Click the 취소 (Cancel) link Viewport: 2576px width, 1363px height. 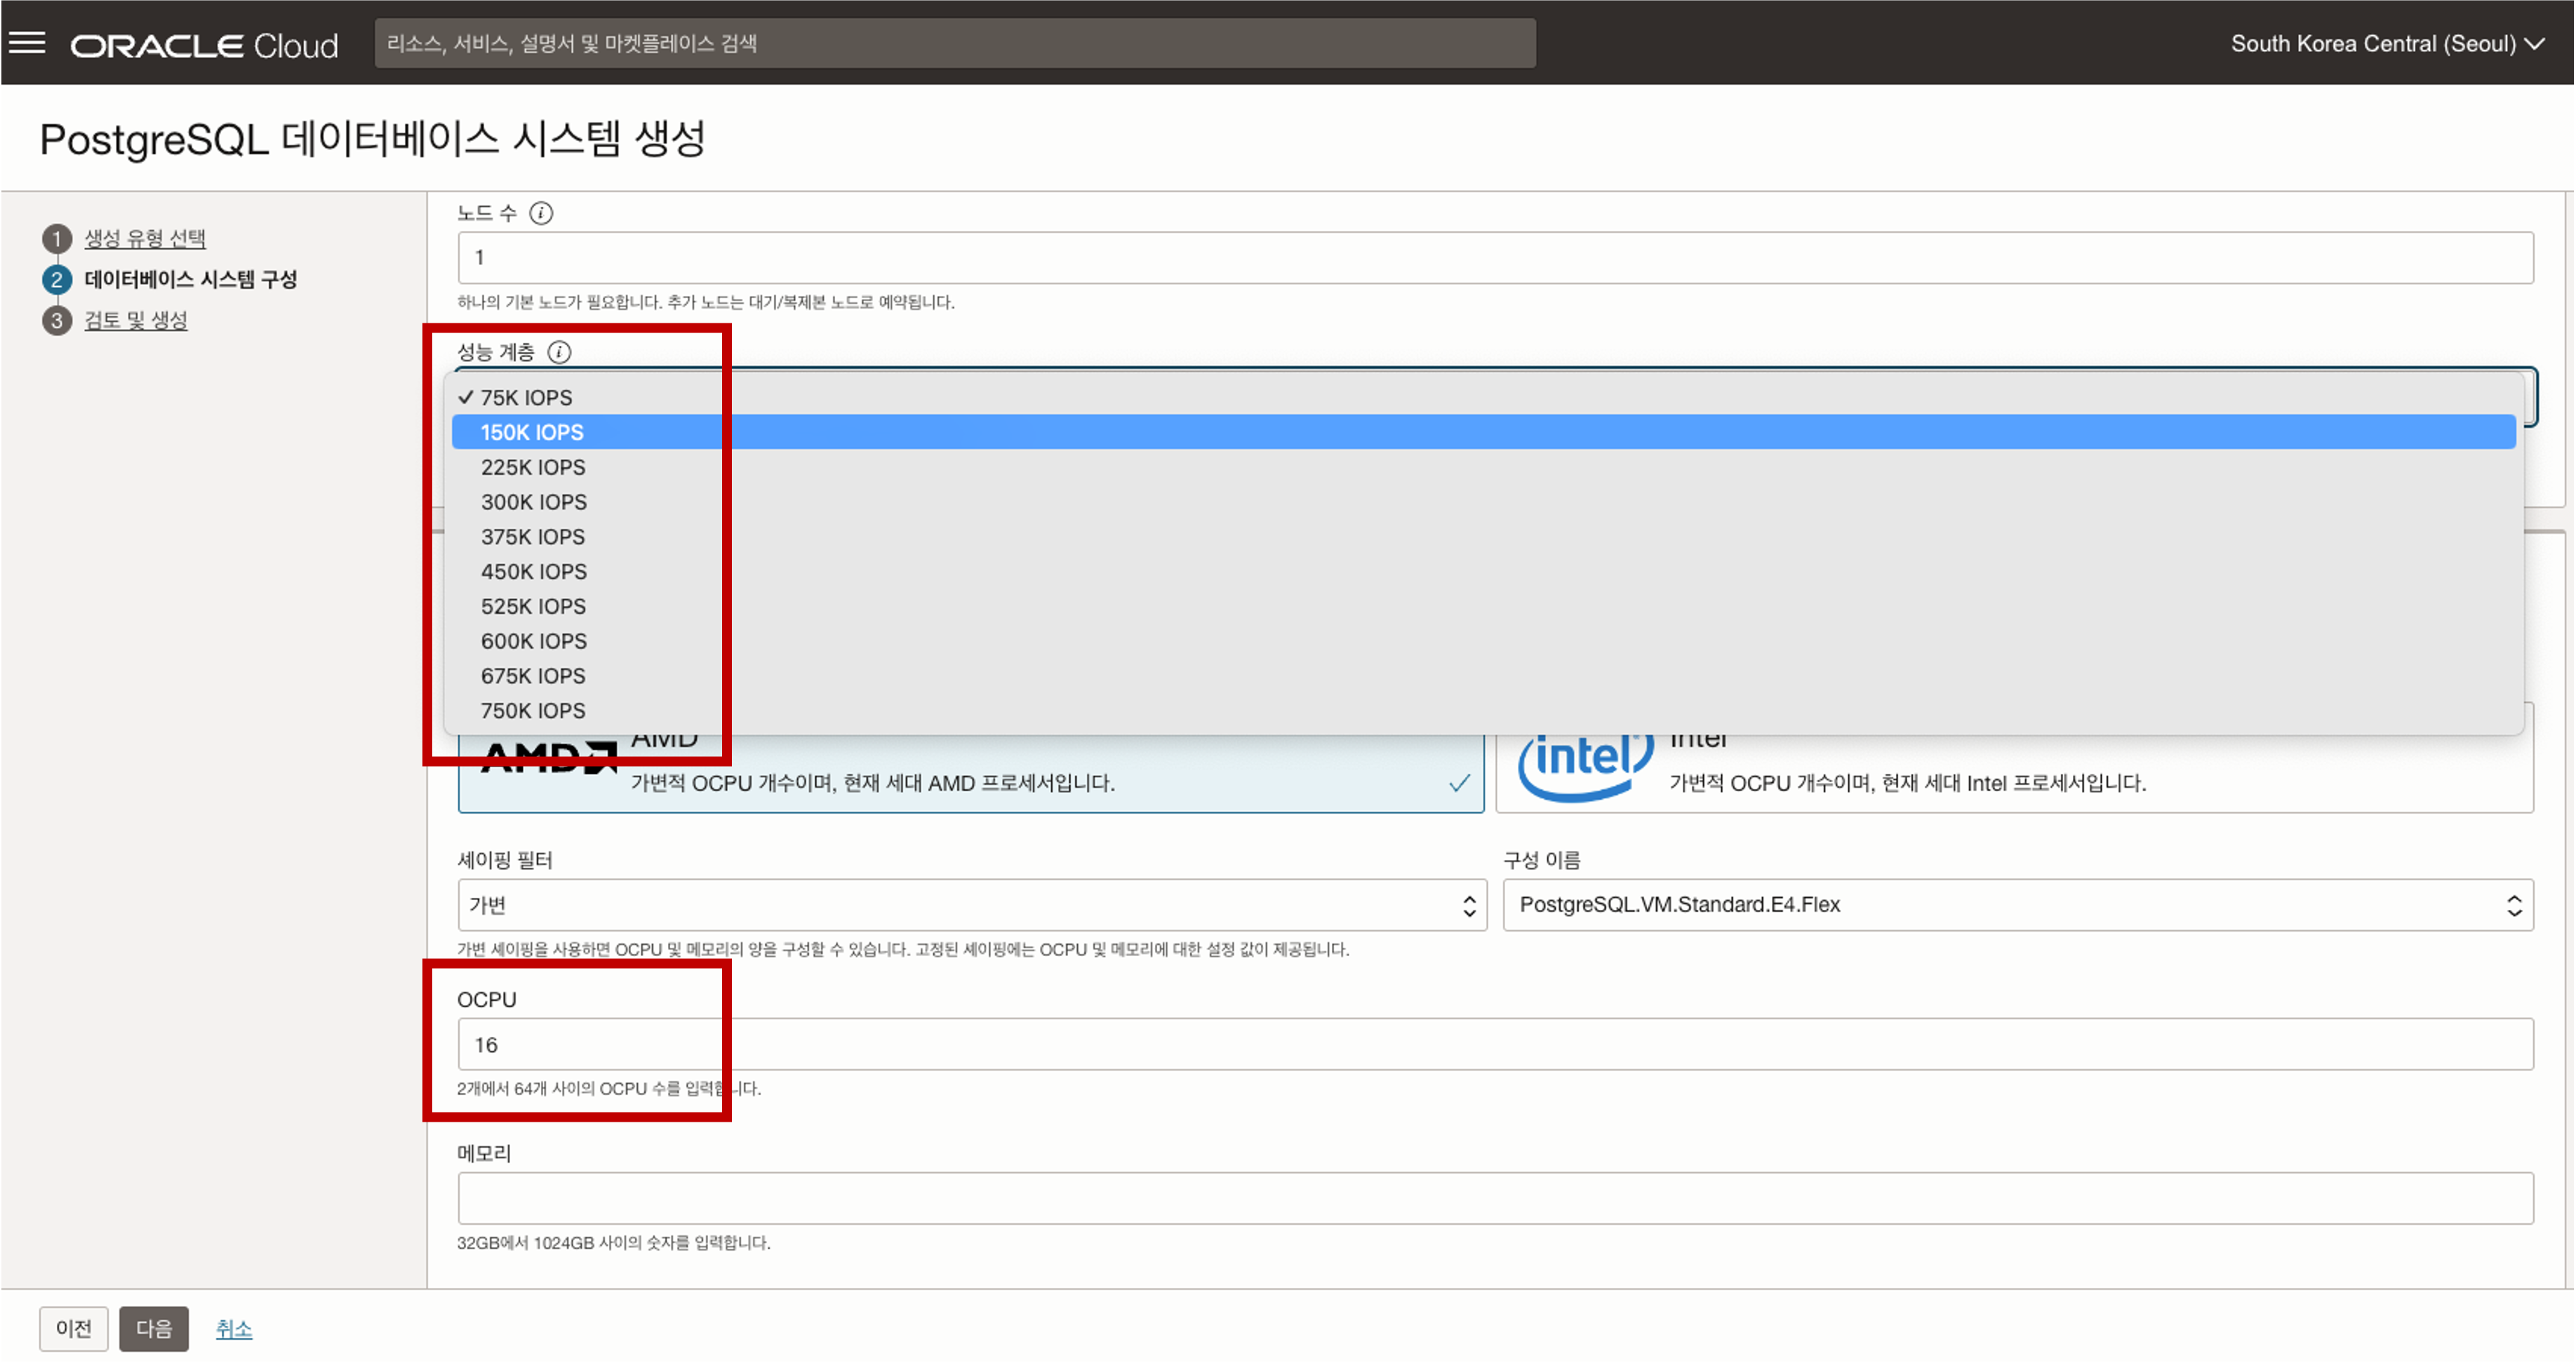(234, 1329)
